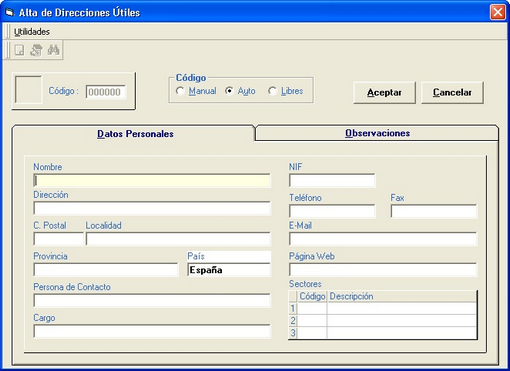Switch to the Datos Personales tab
The image size is (510, 371).
point(135,134)
